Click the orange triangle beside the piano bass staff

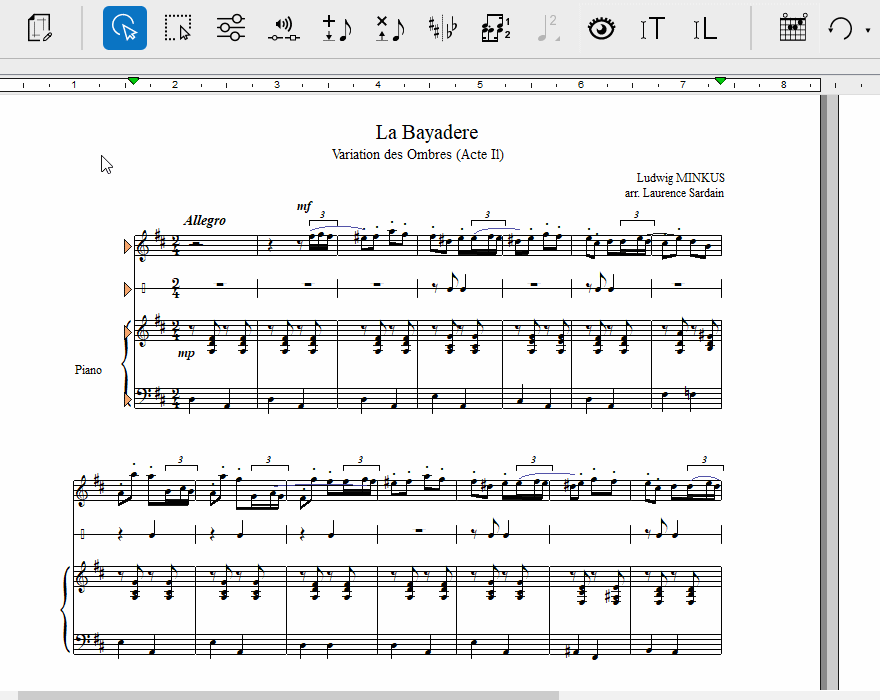point(127,400)
